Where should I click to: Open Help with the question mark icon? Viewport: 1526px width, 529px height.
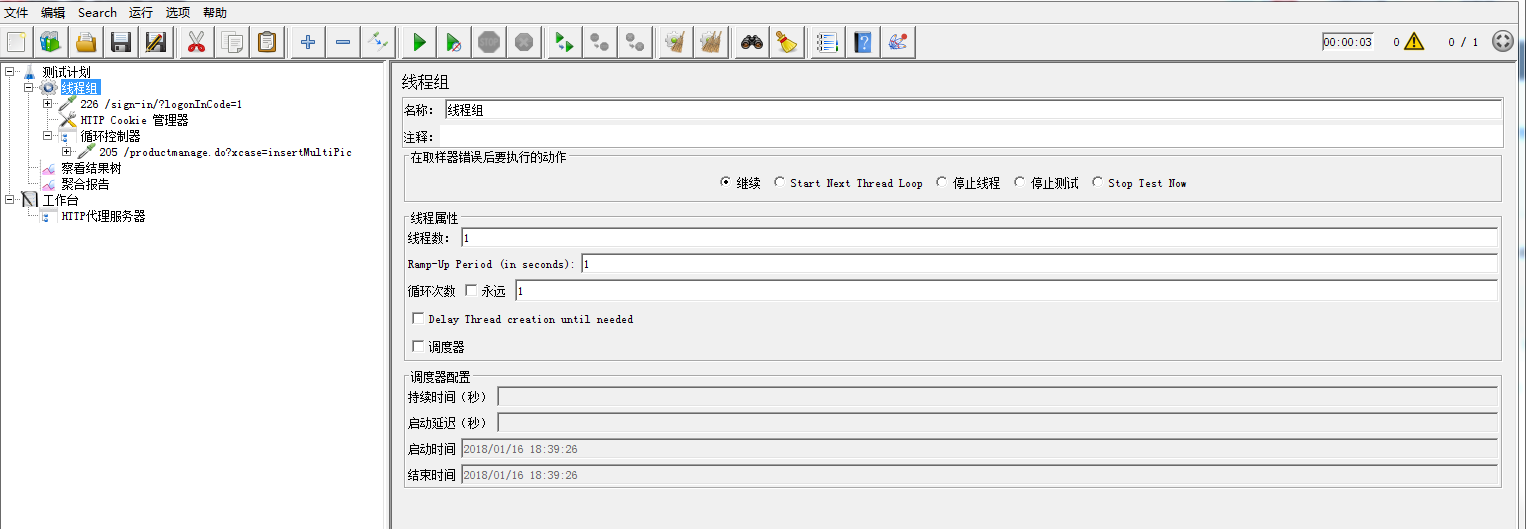[863, 42]
